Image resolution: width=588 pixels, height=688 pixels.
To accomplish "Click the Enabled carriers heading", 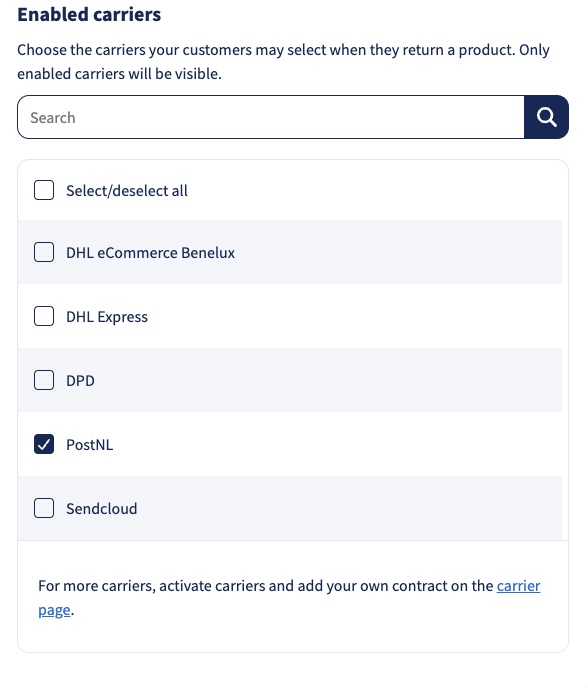I will click(x=89, y=14).
